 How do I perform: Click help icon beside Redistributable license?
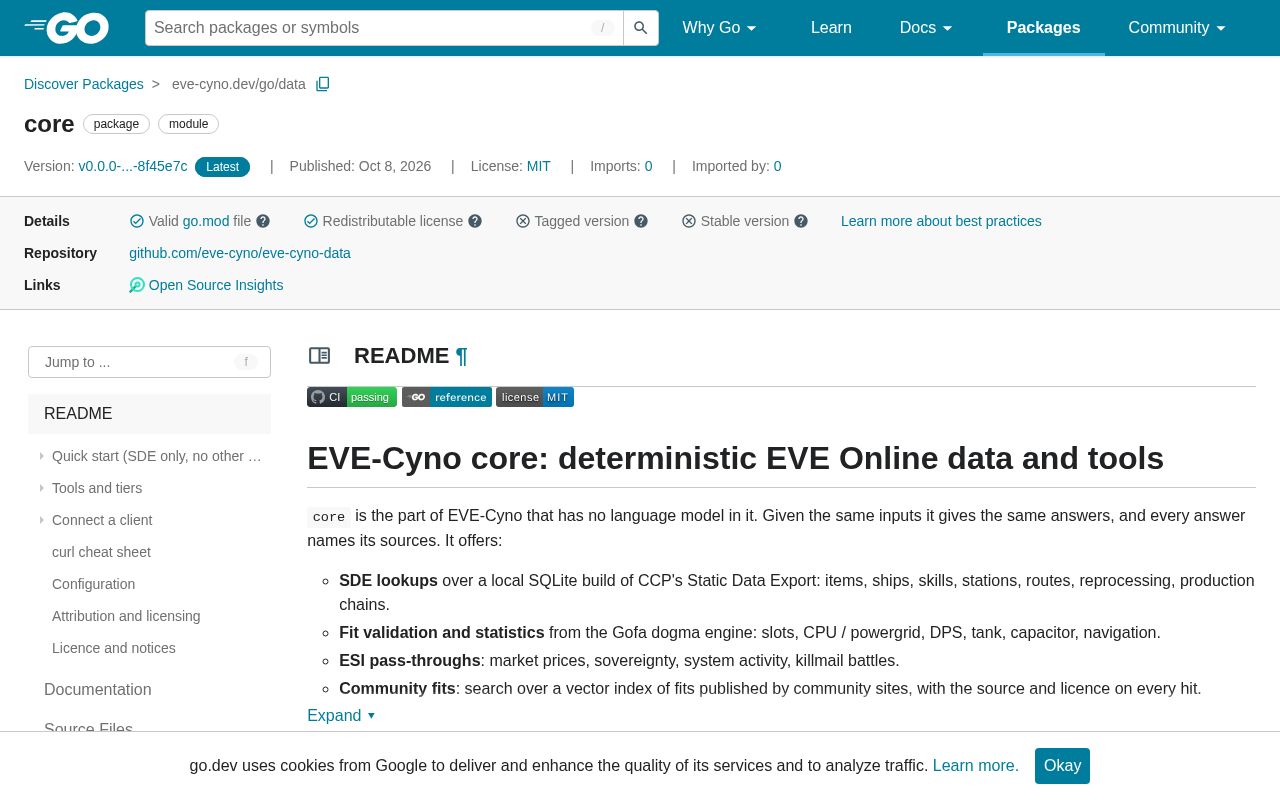pos(475,221)
